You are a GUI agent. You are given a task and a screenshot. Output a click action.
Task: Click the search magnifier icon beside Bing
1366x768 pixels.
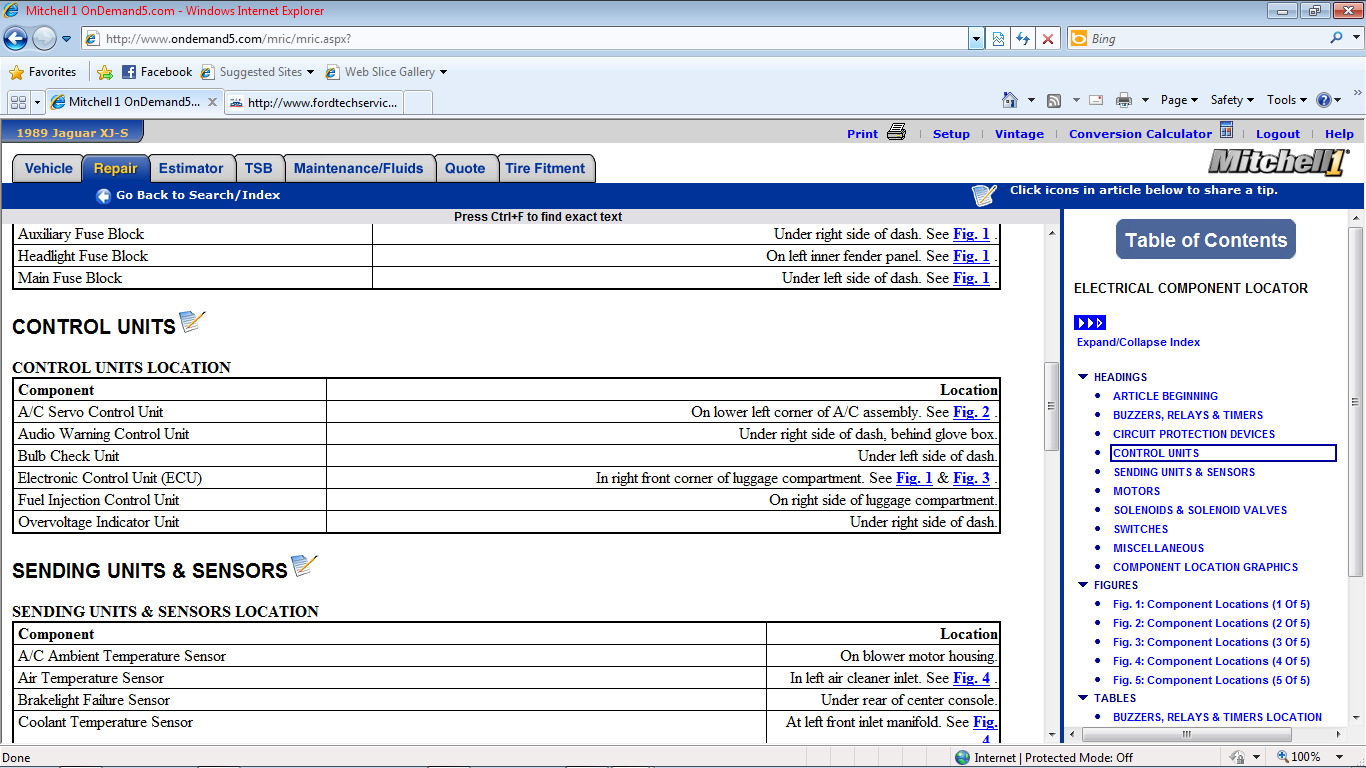tap(1336, 38)
